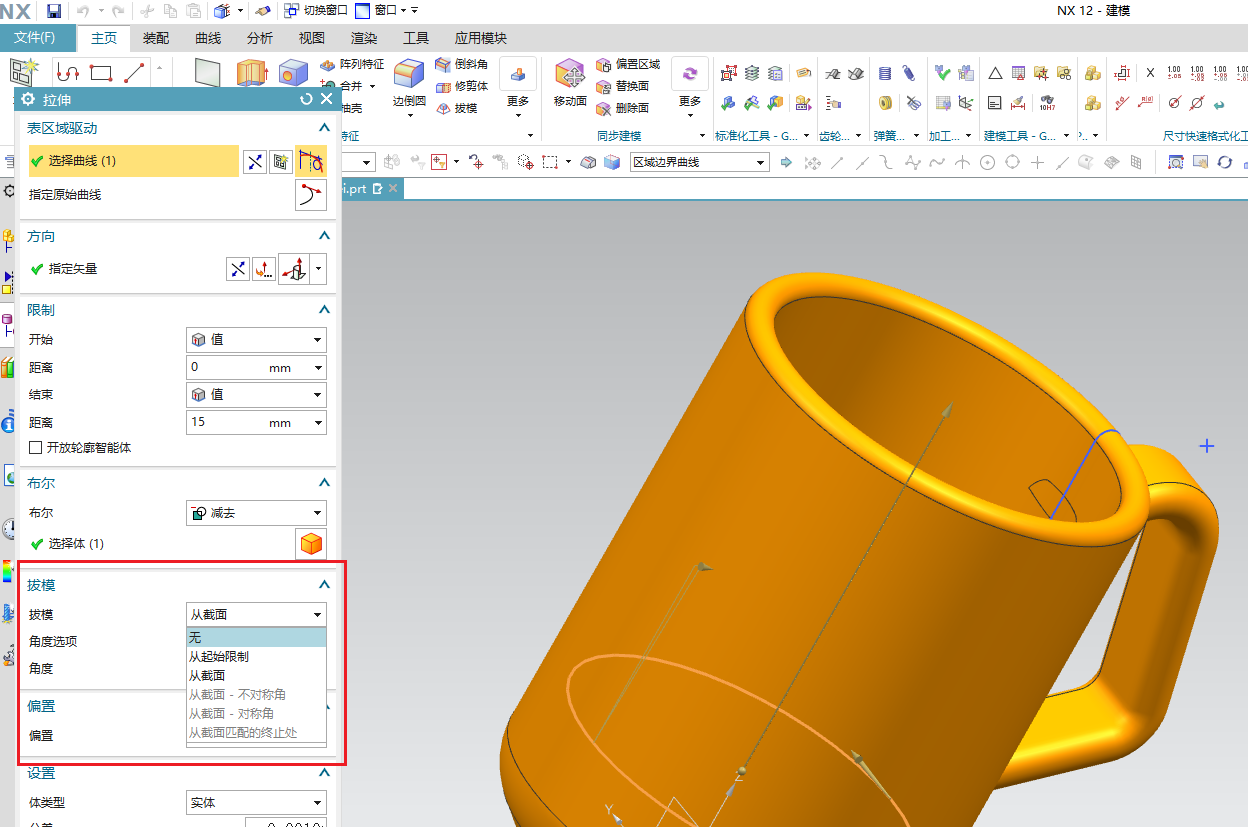Click the 窗口 window menu button

click(381, 11)
